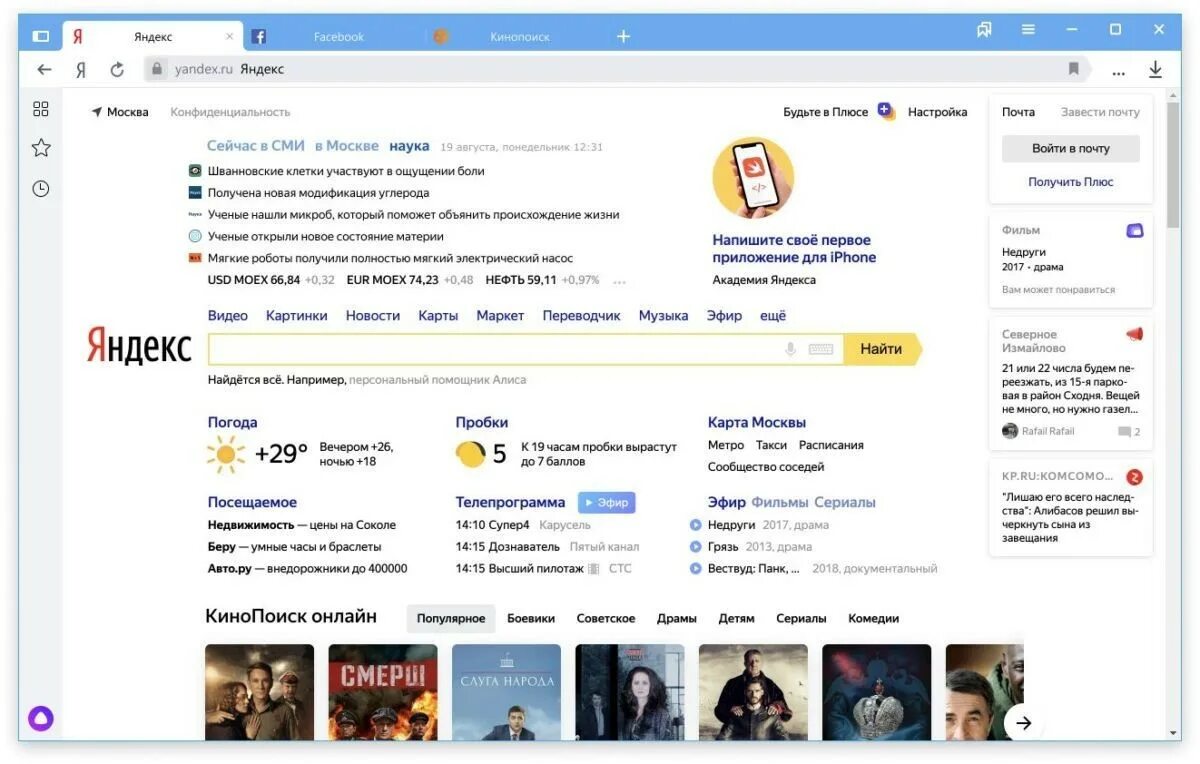
Task: Switch news to the наука section
Action: tap(409, 146)
